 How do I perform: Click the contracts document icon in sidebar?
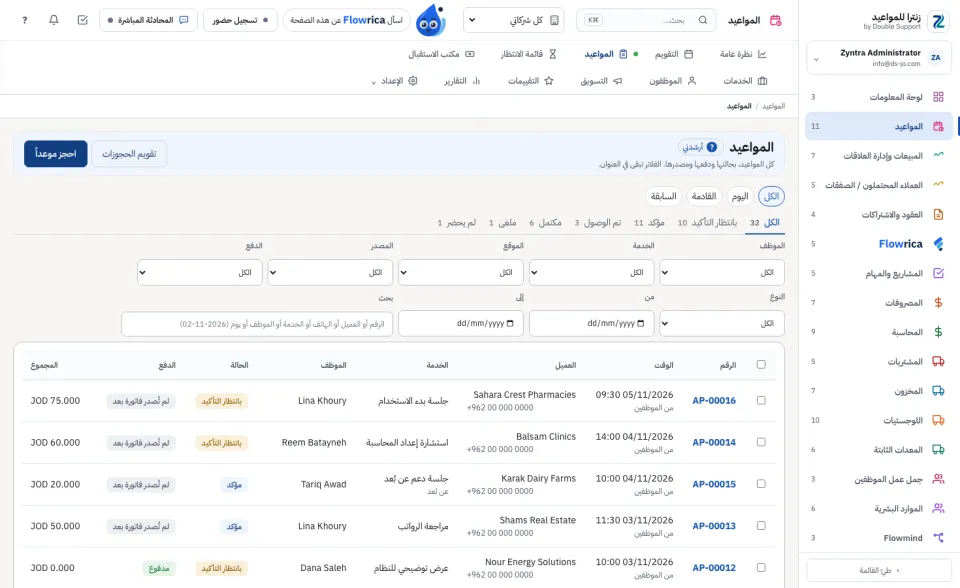pos(938,214)
